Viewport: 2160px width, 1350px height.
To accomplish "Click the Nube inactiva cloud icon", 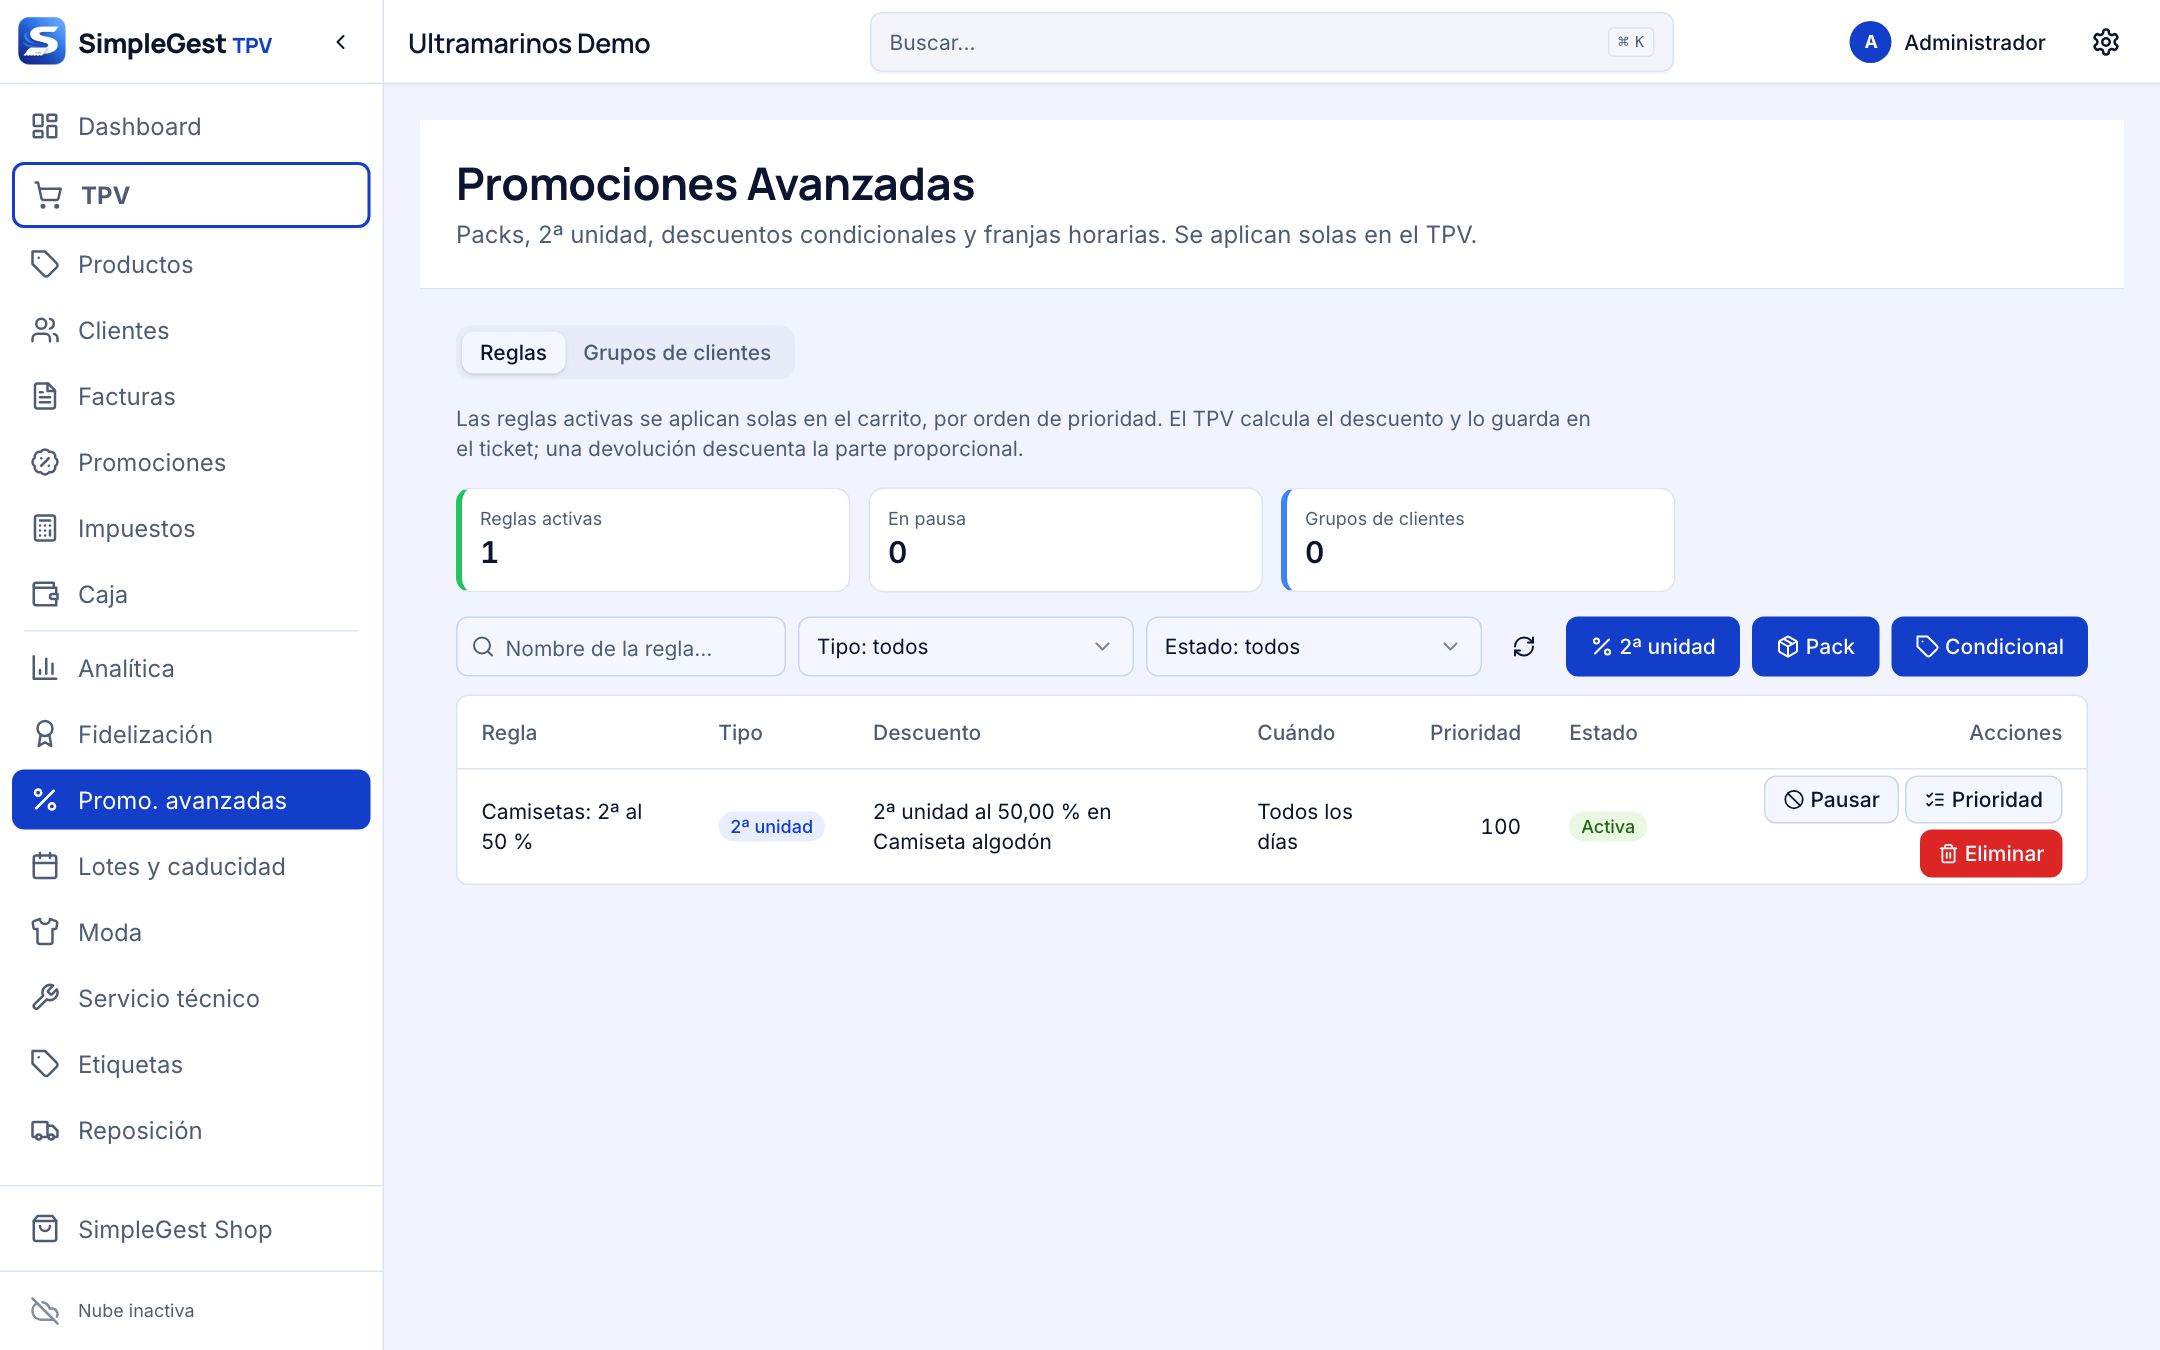I will coord(45,1310).
